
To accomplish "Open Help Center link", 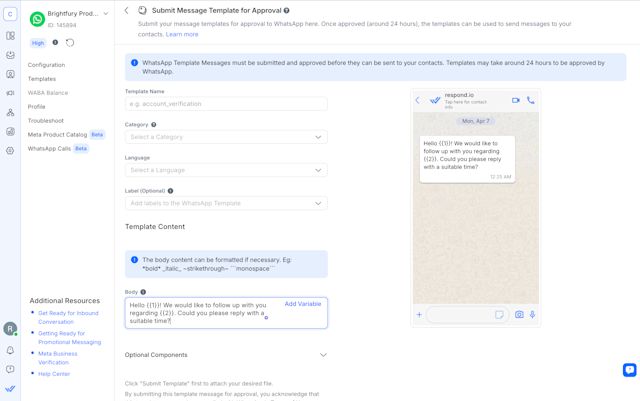I will [x=54, y=374].
